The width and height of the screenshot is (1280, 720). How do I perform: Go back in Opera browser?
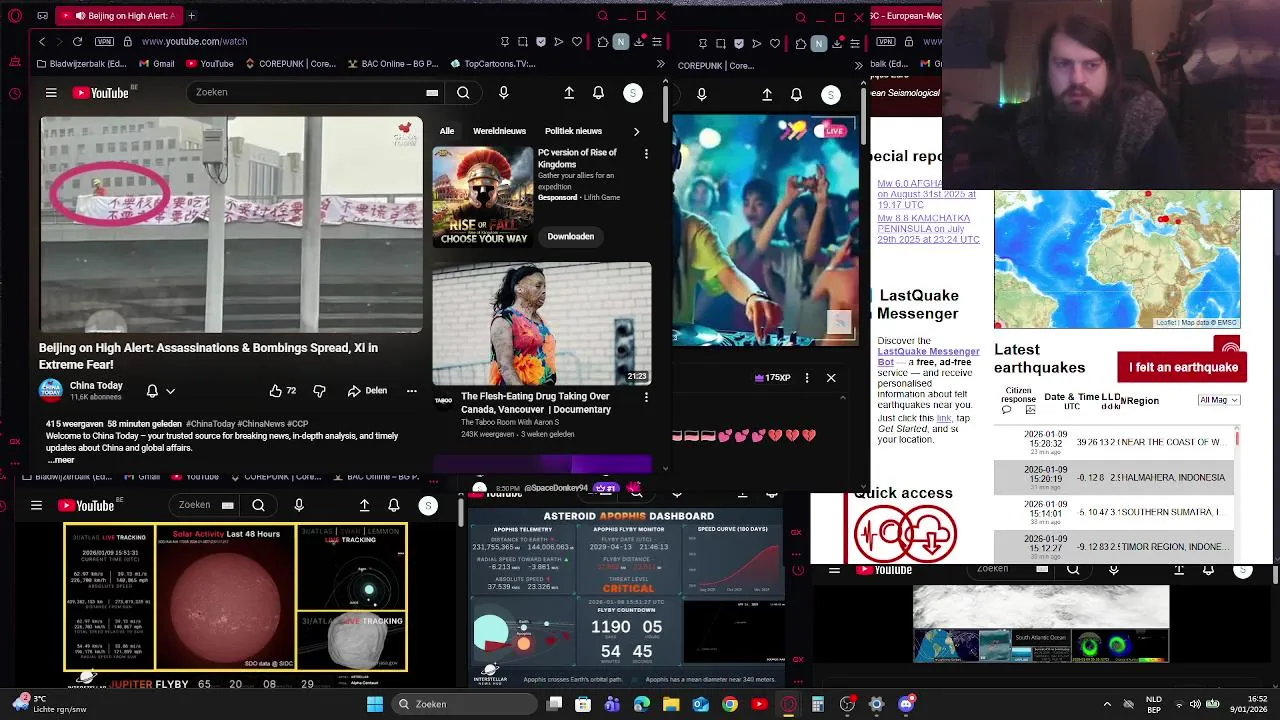point(41,41)
